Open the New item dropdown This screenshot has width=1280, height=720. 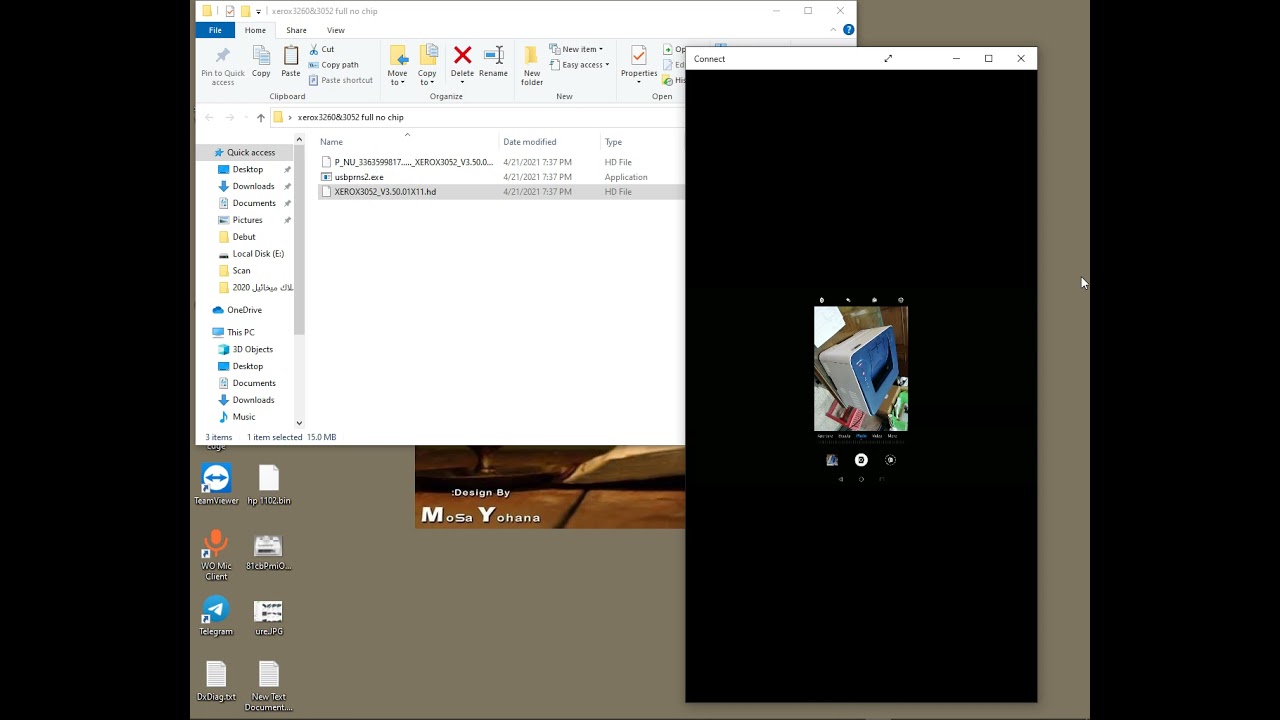(577, 49)
